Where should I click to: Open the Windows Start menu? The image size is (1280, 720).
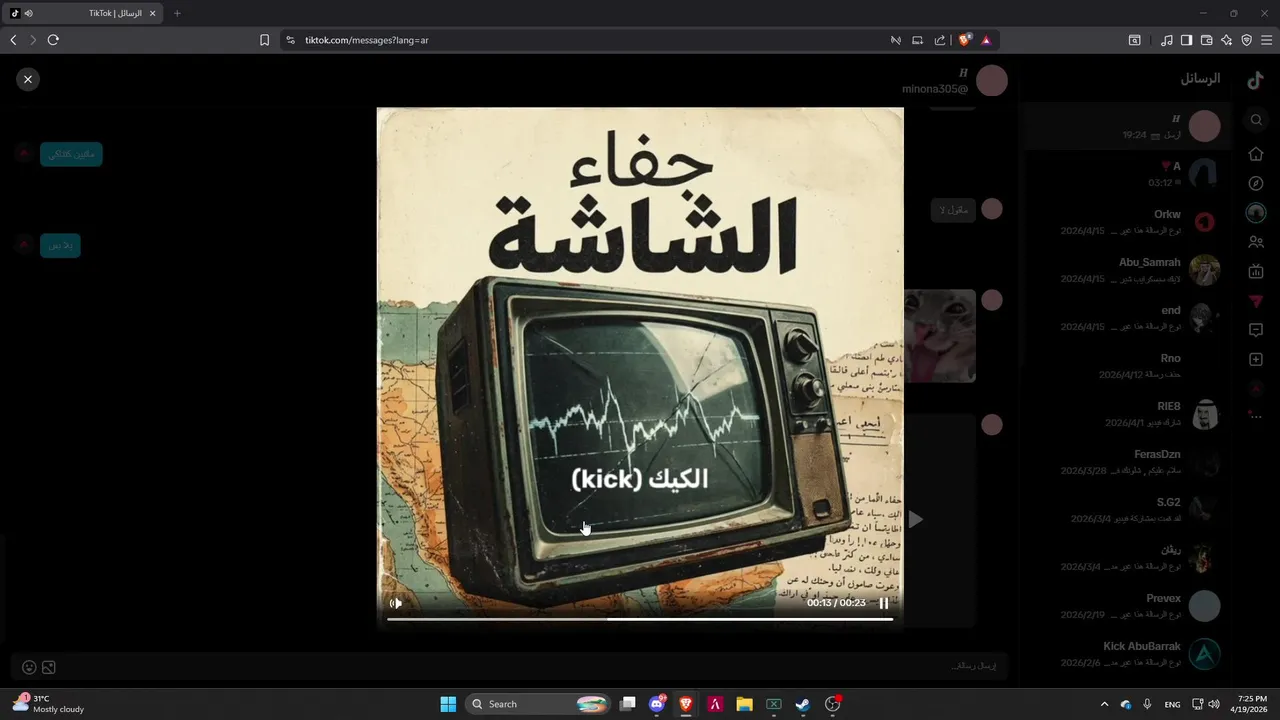click(x=448, y=704)
